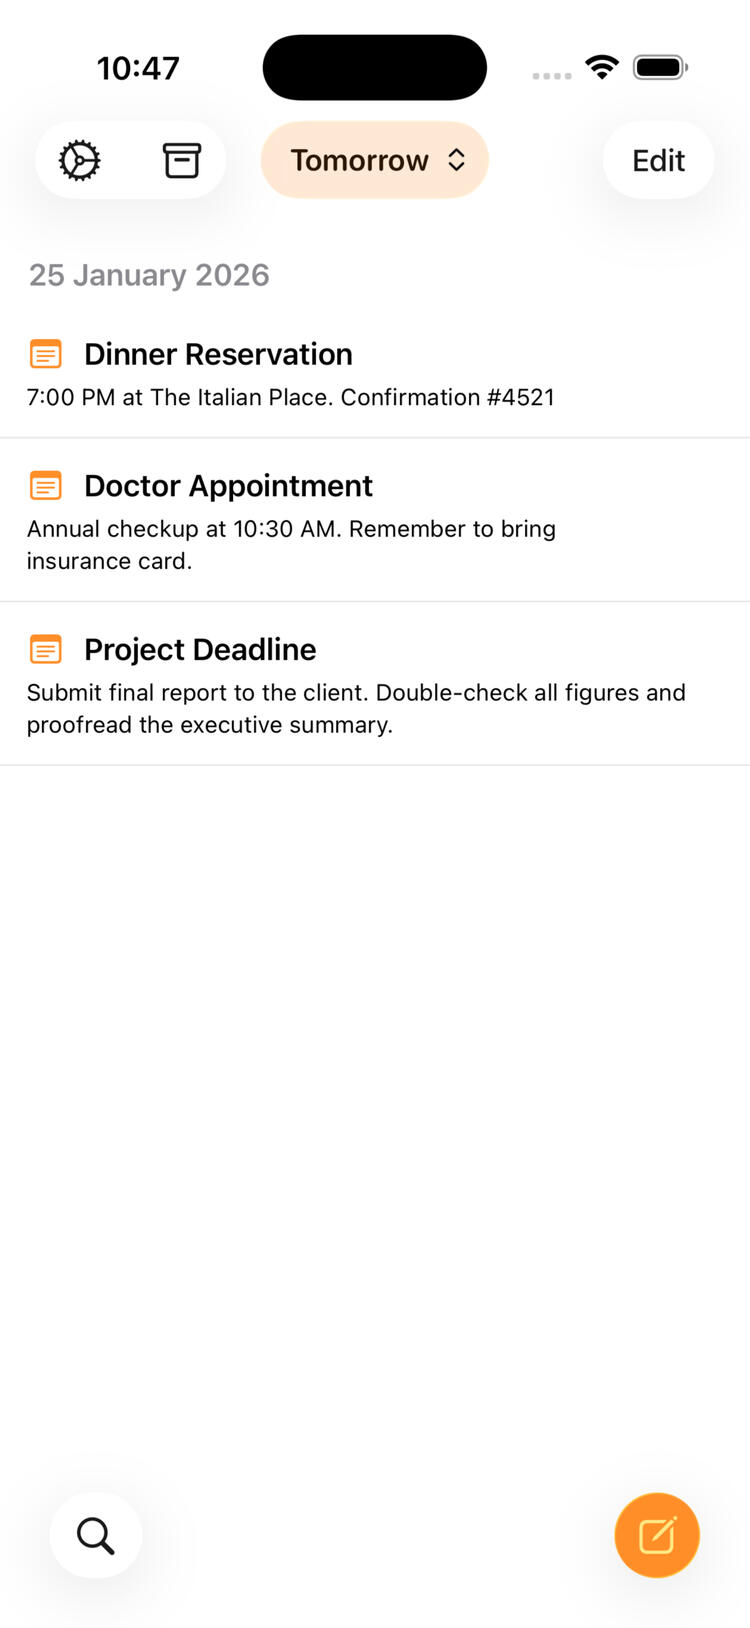
Task: Tap the Project Deadline note icon
Action: 46,650
